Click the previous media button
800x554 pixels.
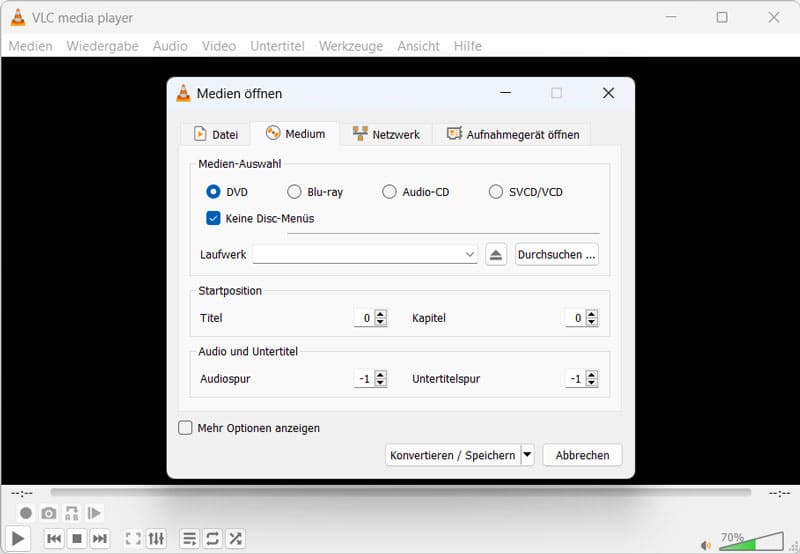(54, 538)
